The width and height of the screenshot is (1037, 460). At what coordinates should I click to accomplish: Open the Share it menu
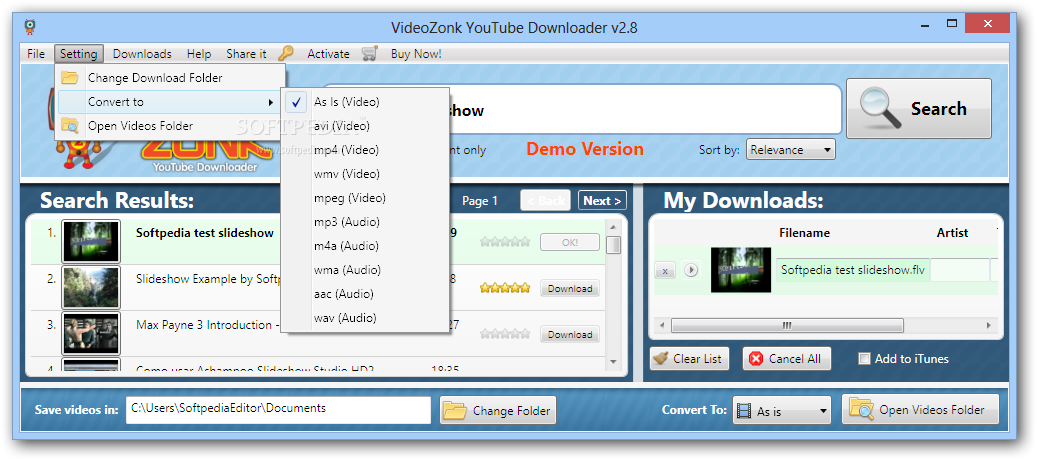click(x=246, y=54)
